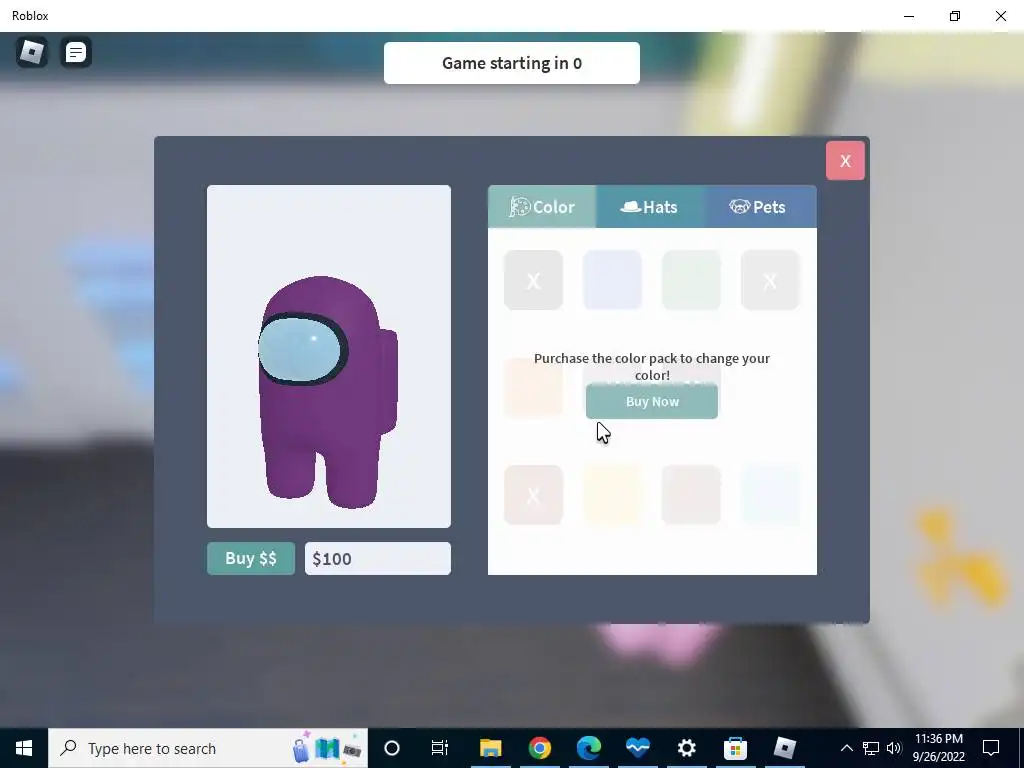This screenshot has width=1024, height=768.
Task: Open the Windows Start menu
Action: tap(24, 748)
